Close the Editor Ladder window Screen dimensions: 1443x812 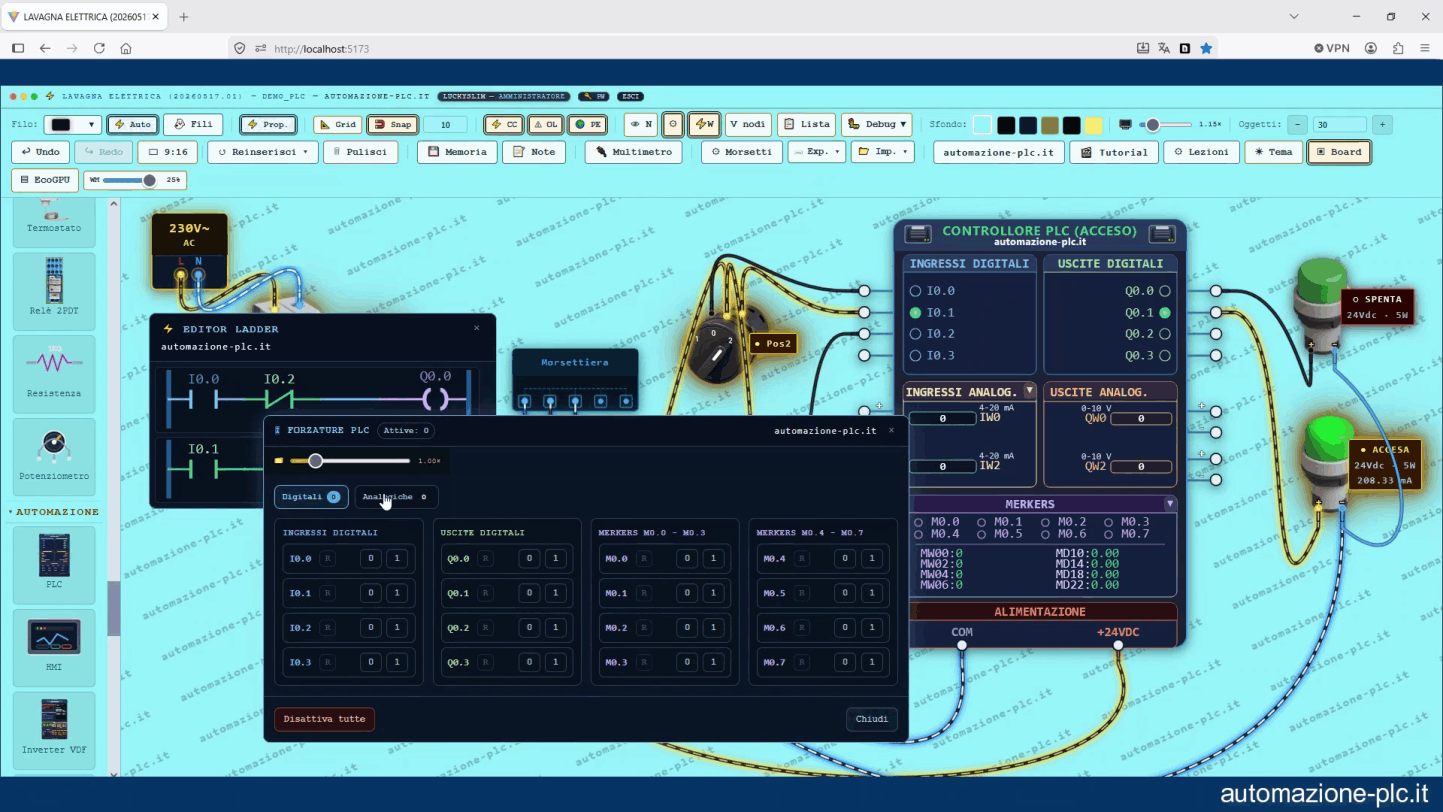[x=477, y=328]
